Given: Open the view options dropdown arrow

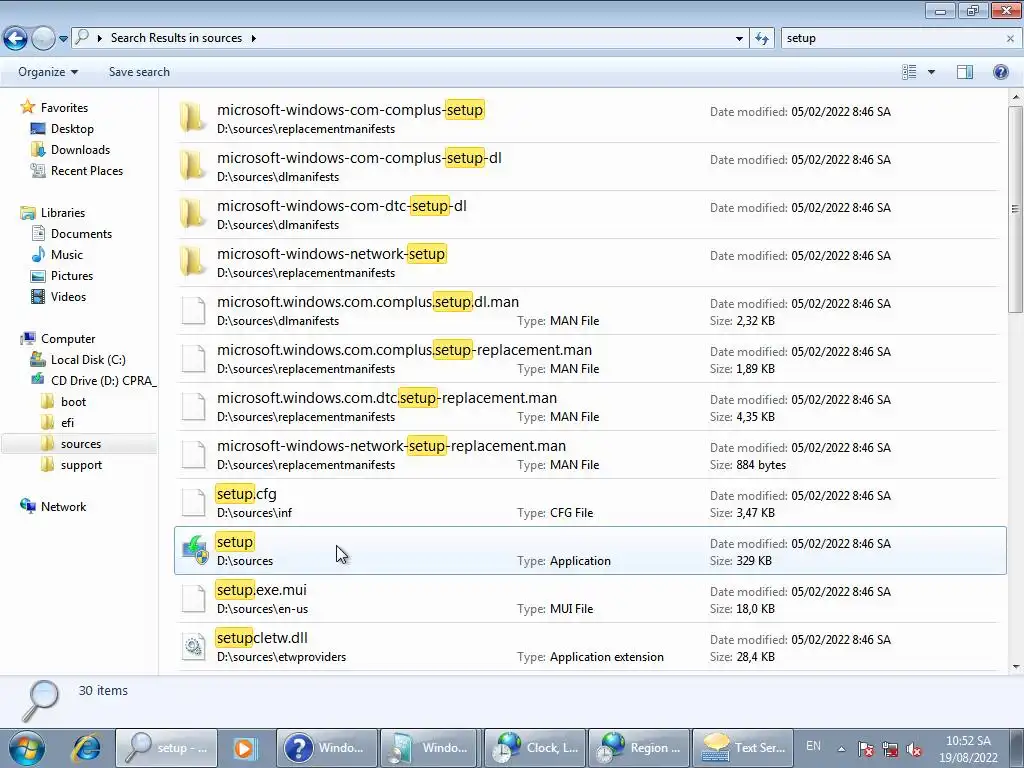Looking at the screenshot, I should point(931,72).
